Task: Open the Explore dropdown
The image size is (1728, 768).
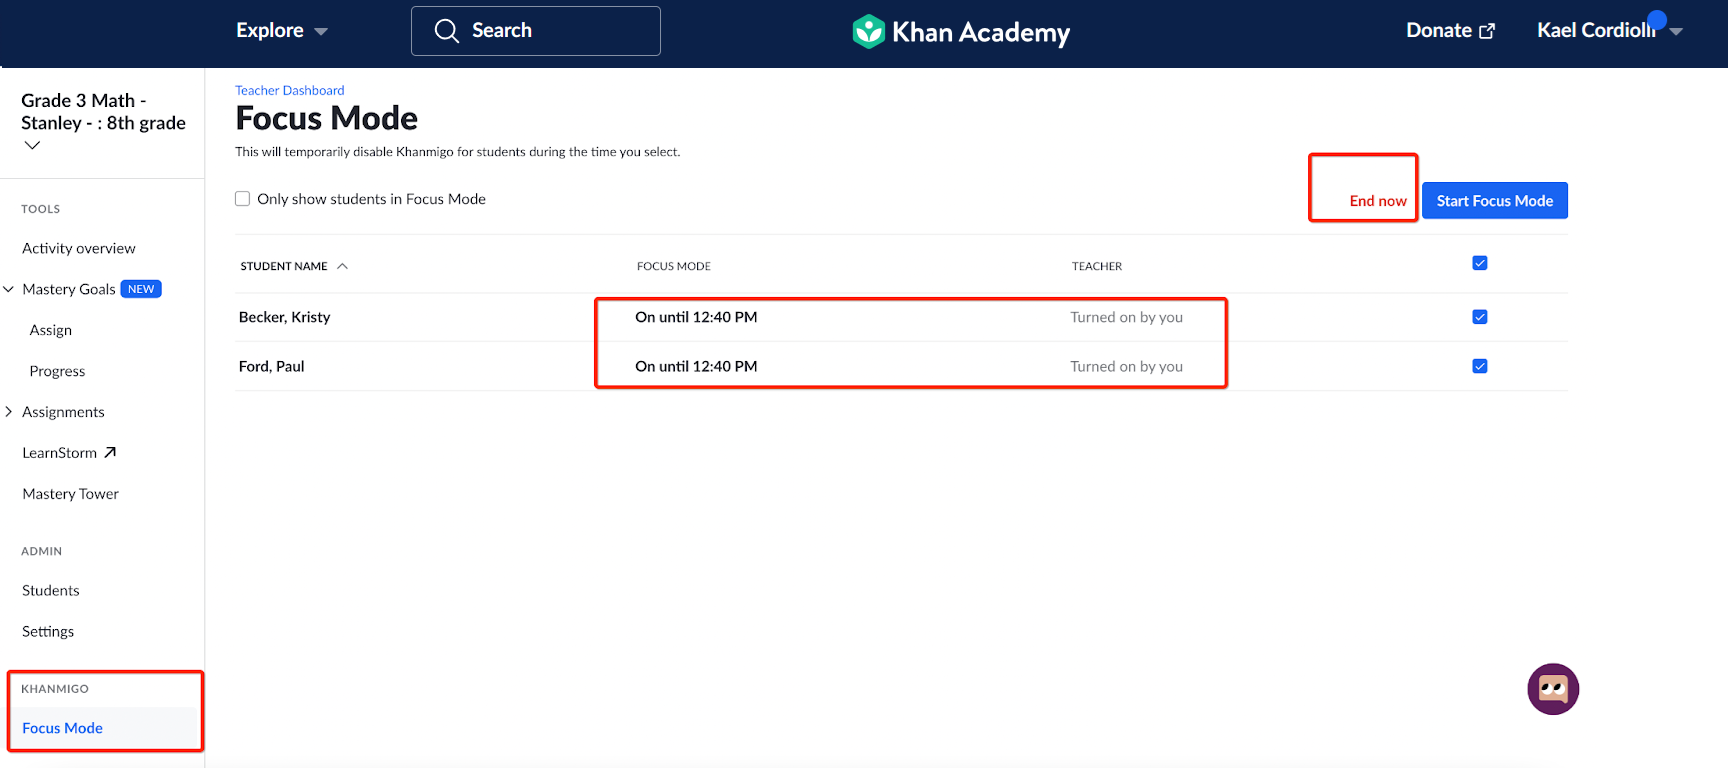Action: click(x=282, y=31)
